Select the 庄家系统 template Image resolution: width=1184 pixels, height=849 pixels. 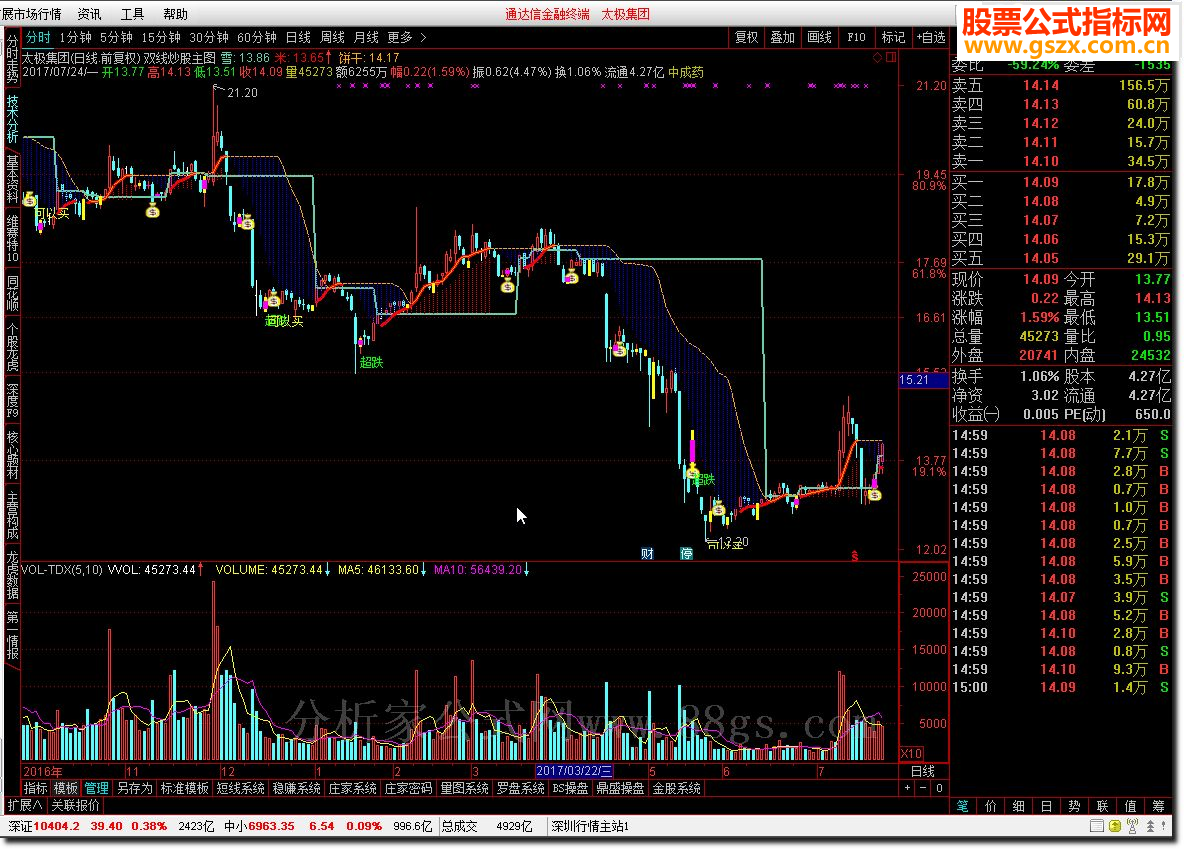click(x=353, y=788)
